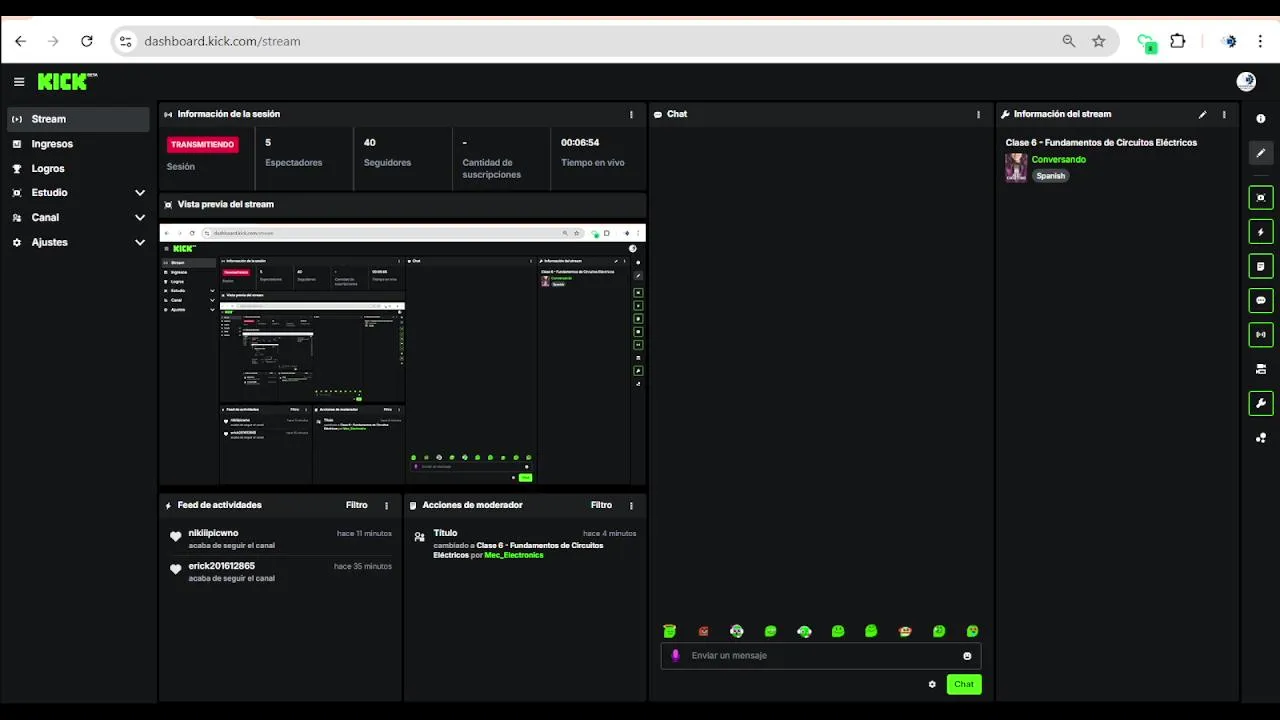Click the browser address bar URL
Screen dimensions: 1280x720
[x=222, y=41]
